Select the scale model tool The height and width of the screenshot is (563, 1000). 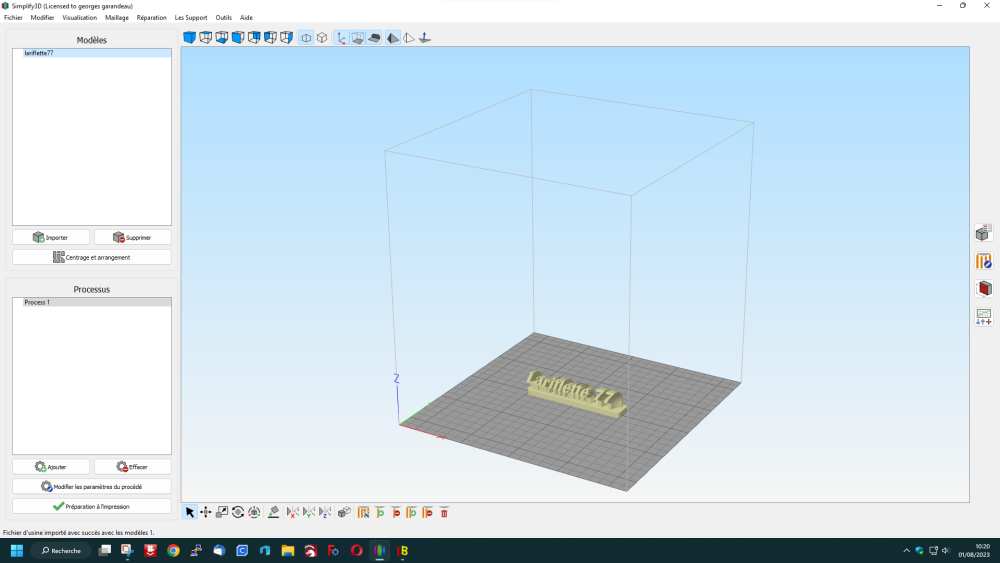tap(222, 512)
